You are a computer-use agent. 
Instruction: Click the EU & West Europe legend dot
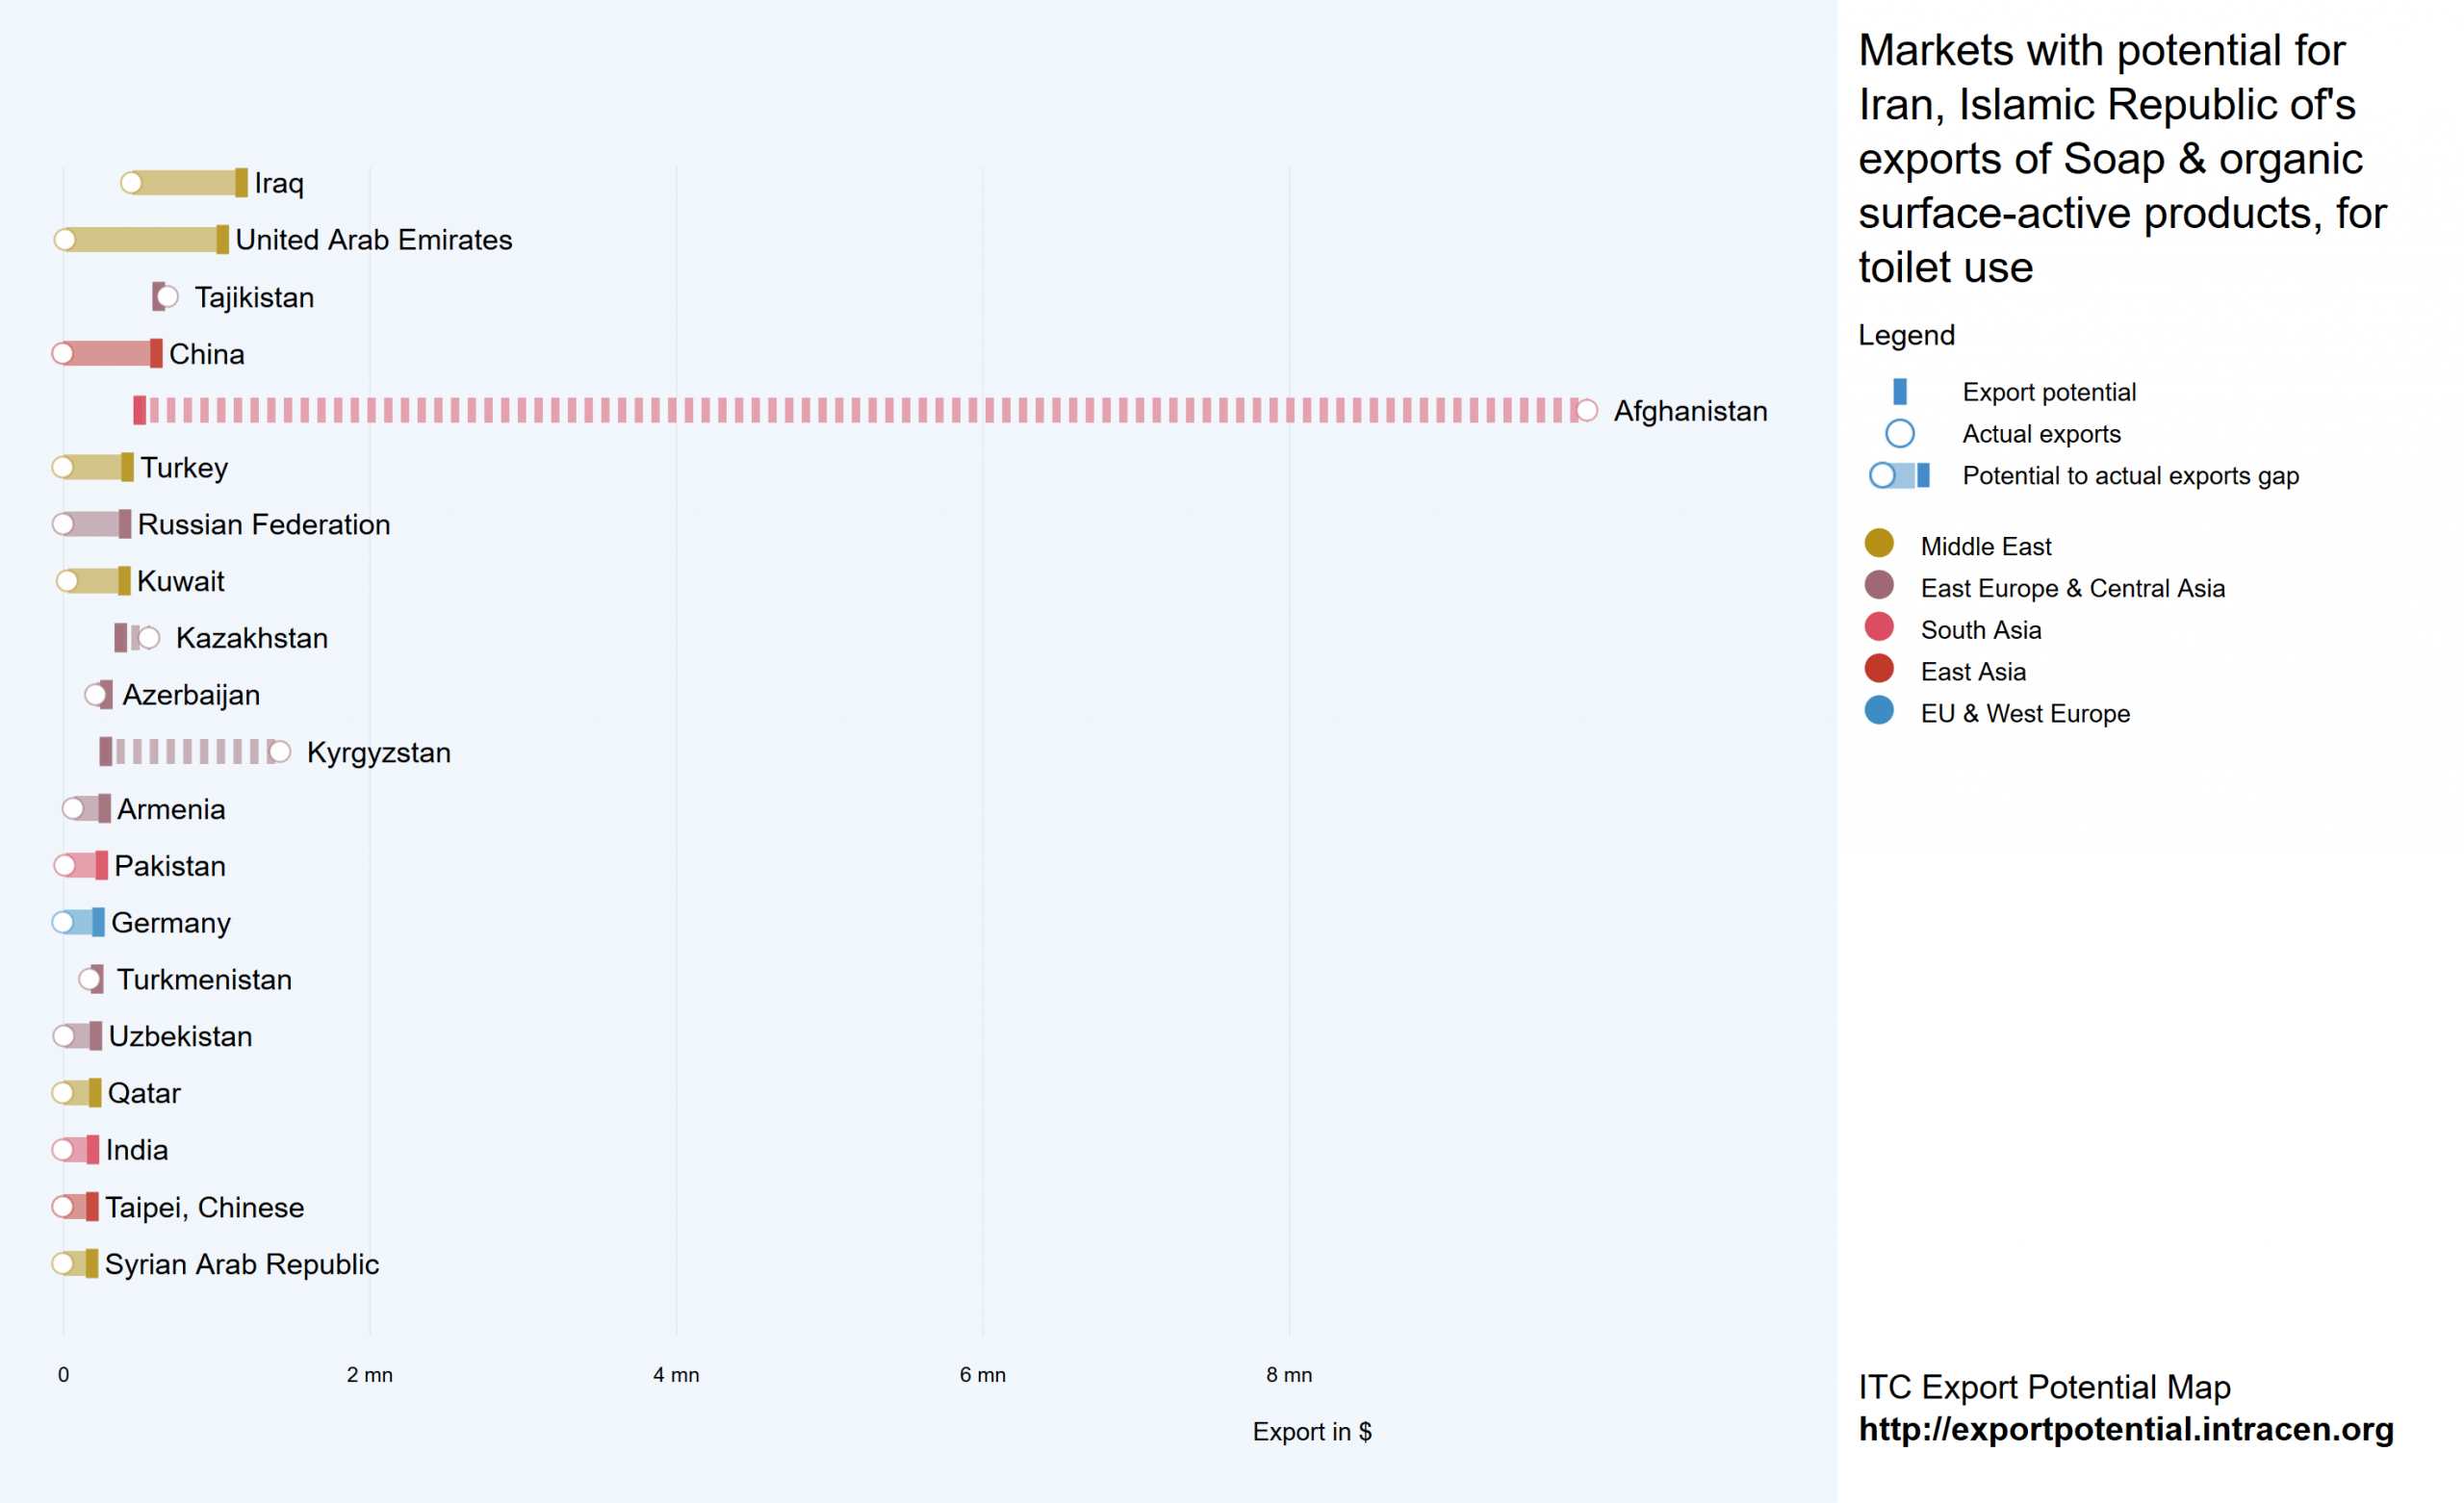1879,711
